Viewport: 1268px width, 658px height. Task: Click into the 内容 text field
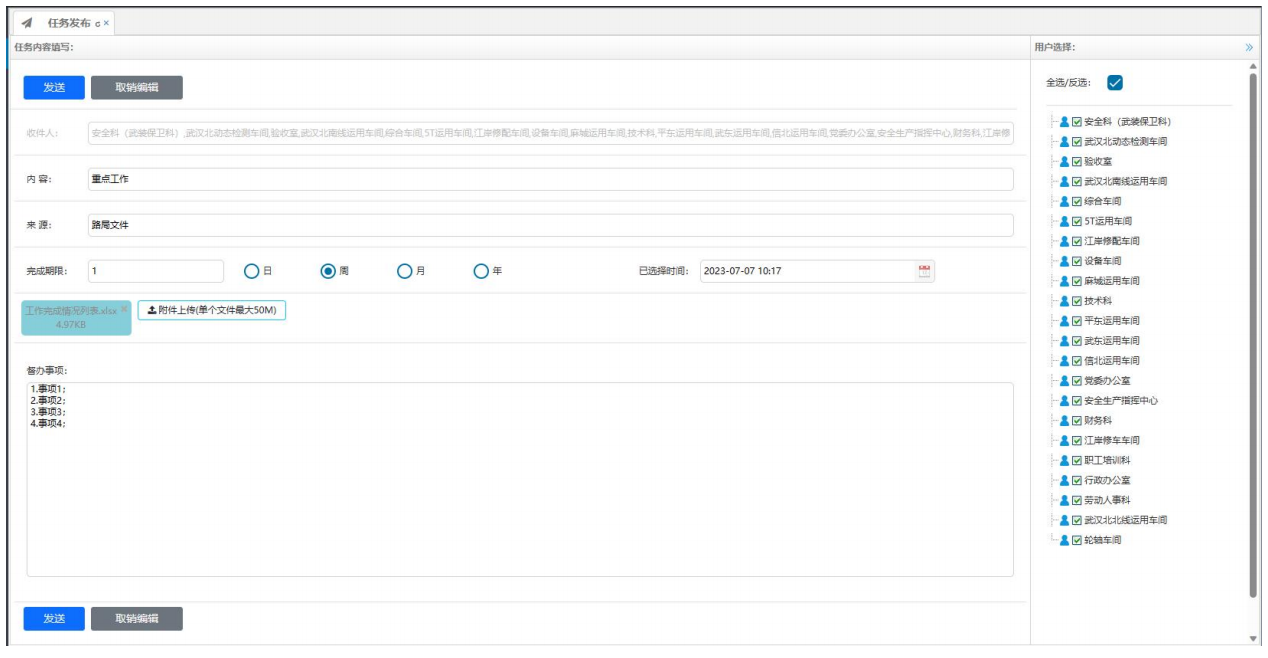click(550, 179)
